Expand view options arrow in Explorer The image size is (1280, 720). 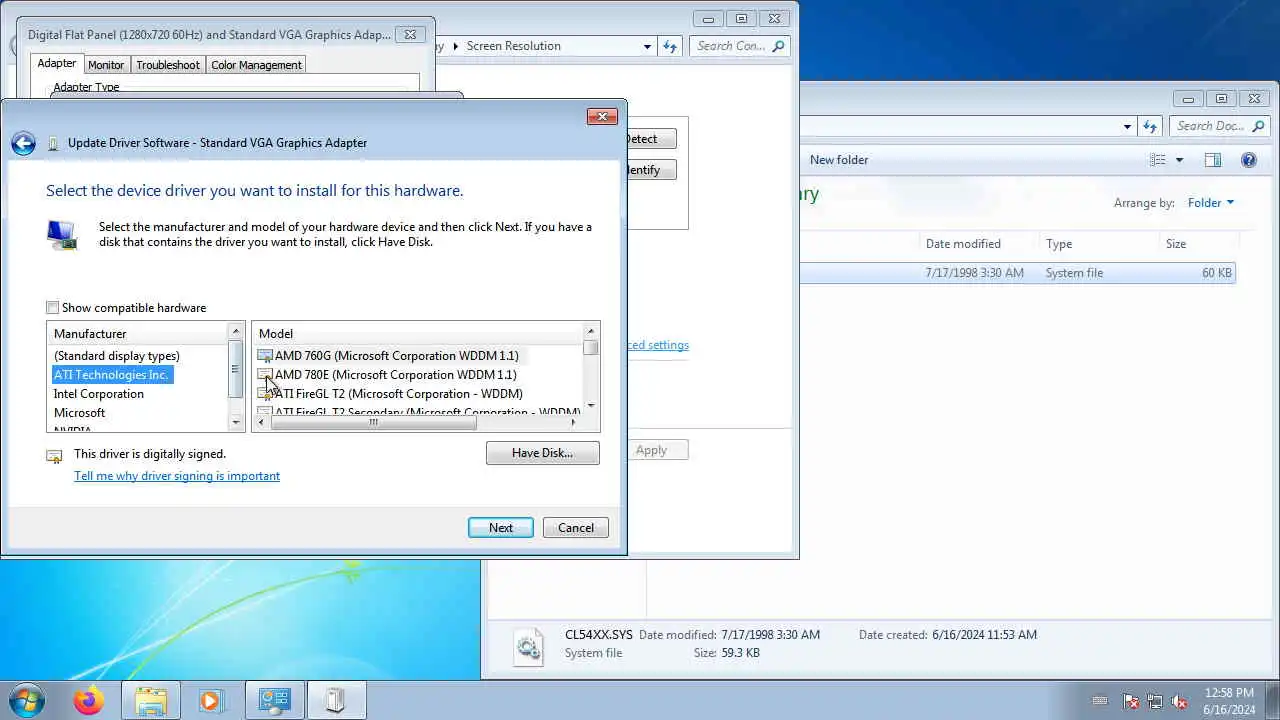pyautogui.click(x=1179, y=160)
